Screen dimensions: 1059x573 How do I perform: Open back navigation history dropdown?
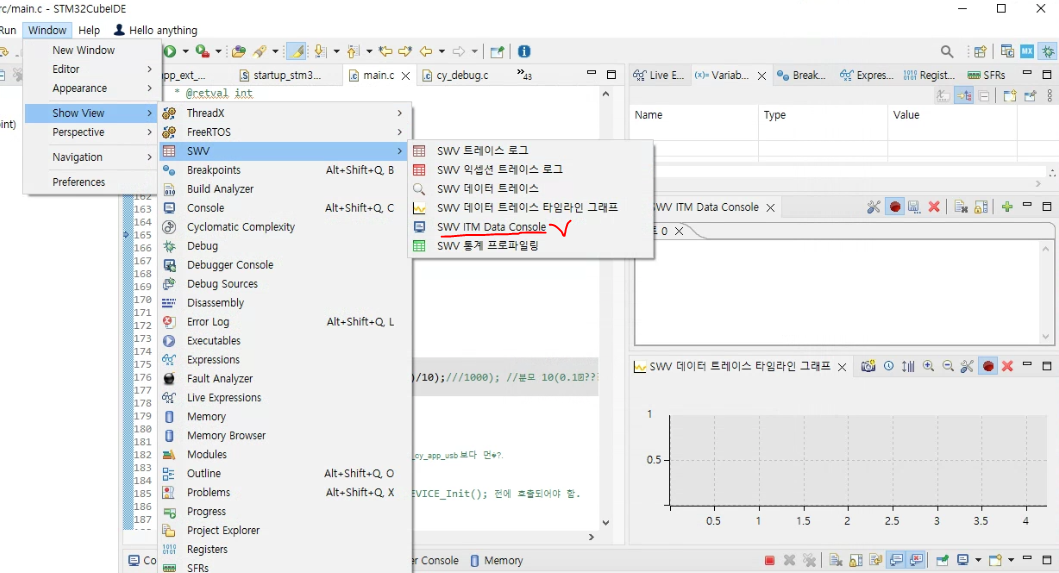[x=442, y=51]
